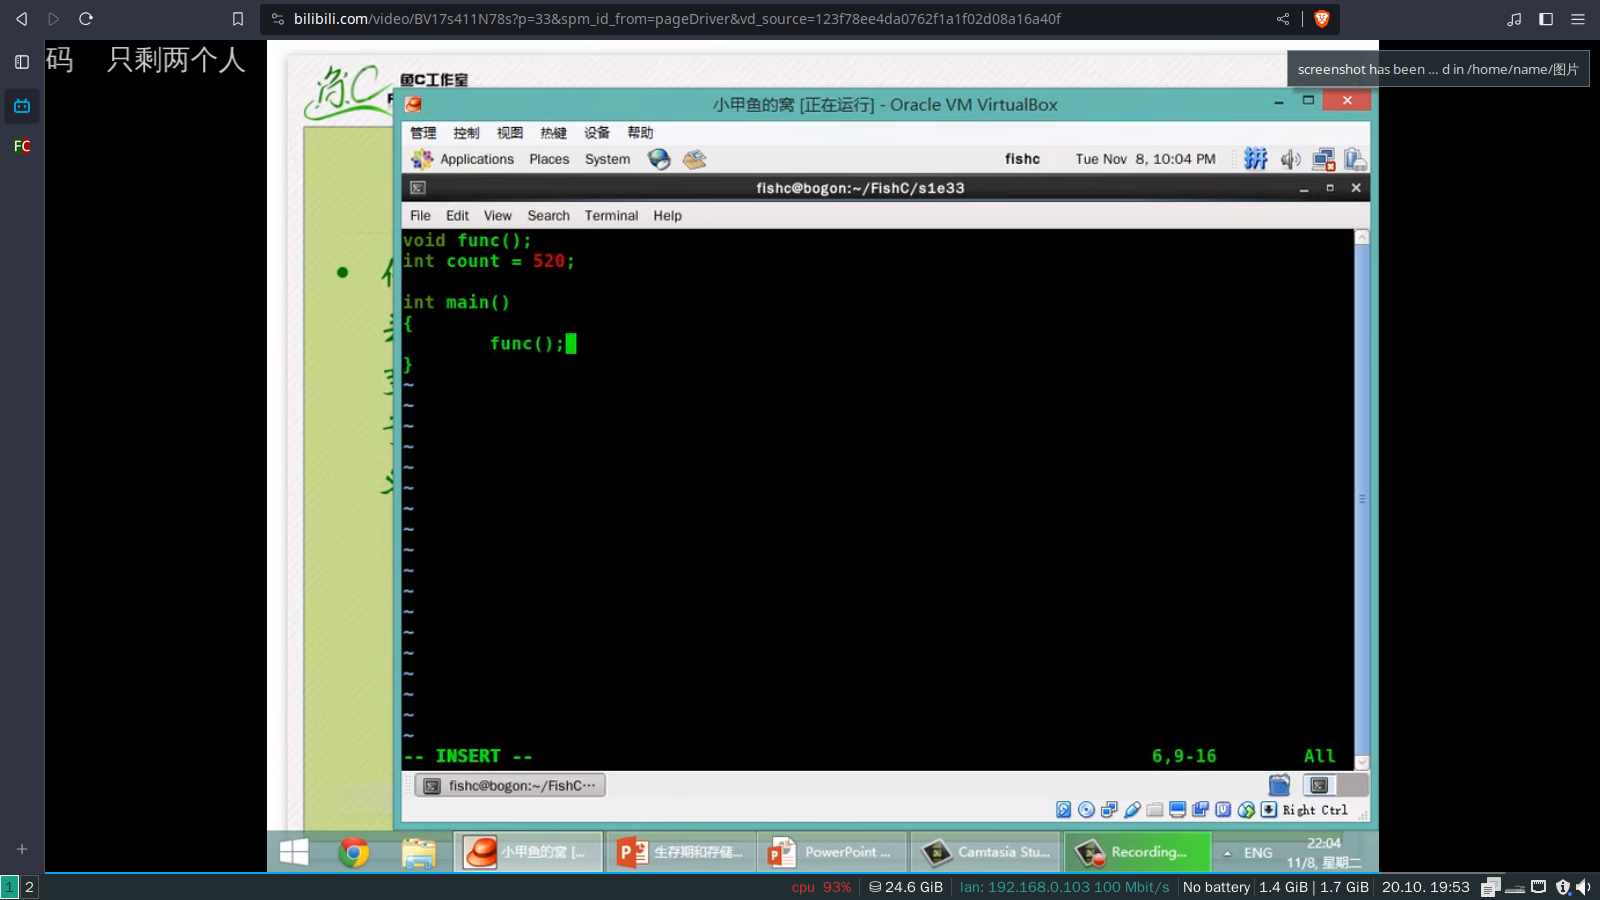Click VirtualBox shared folders status icon
Image resolution: width=1600 pixels, height=900 pixels.
click(1155, 810)
